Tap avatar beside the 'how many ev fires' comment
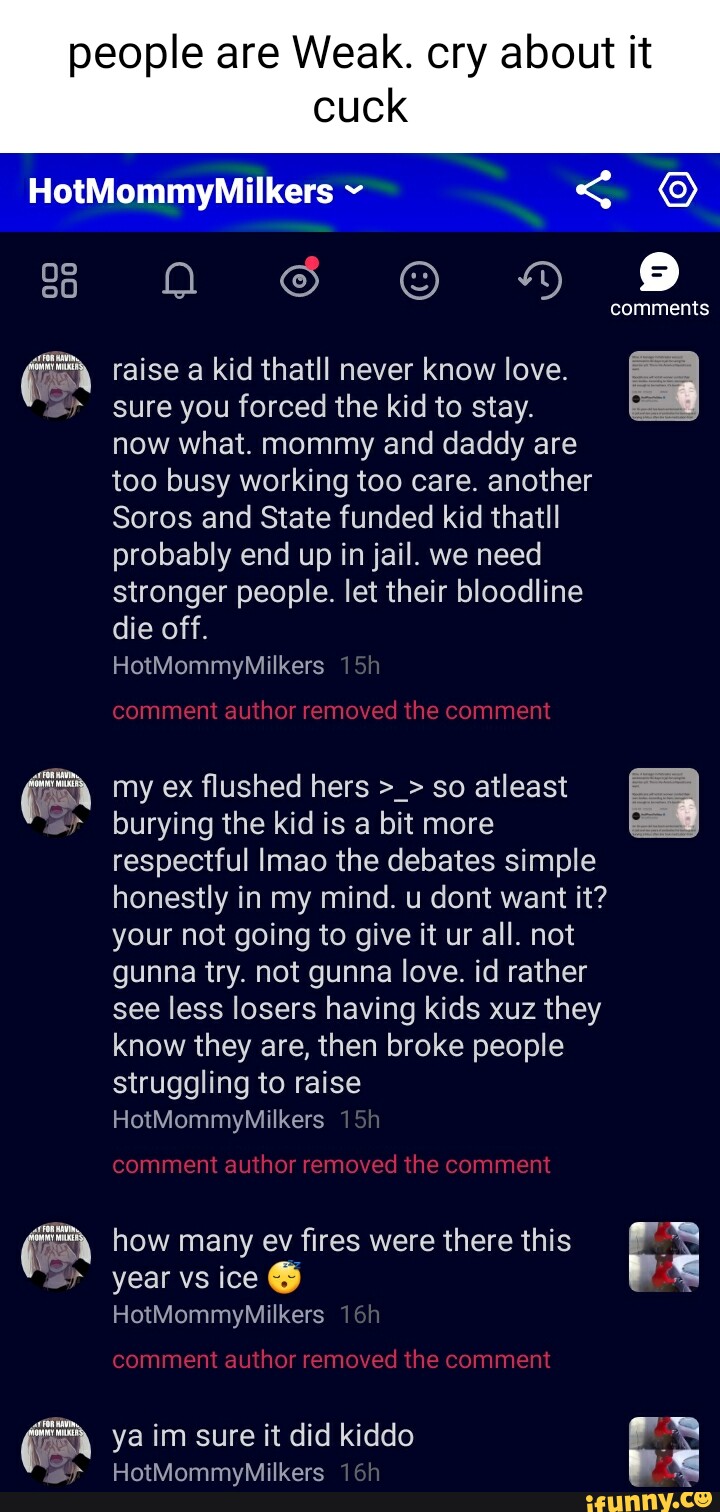Image resolution: width=720 pixels, height=1512 pixels. click(56, 1258)
